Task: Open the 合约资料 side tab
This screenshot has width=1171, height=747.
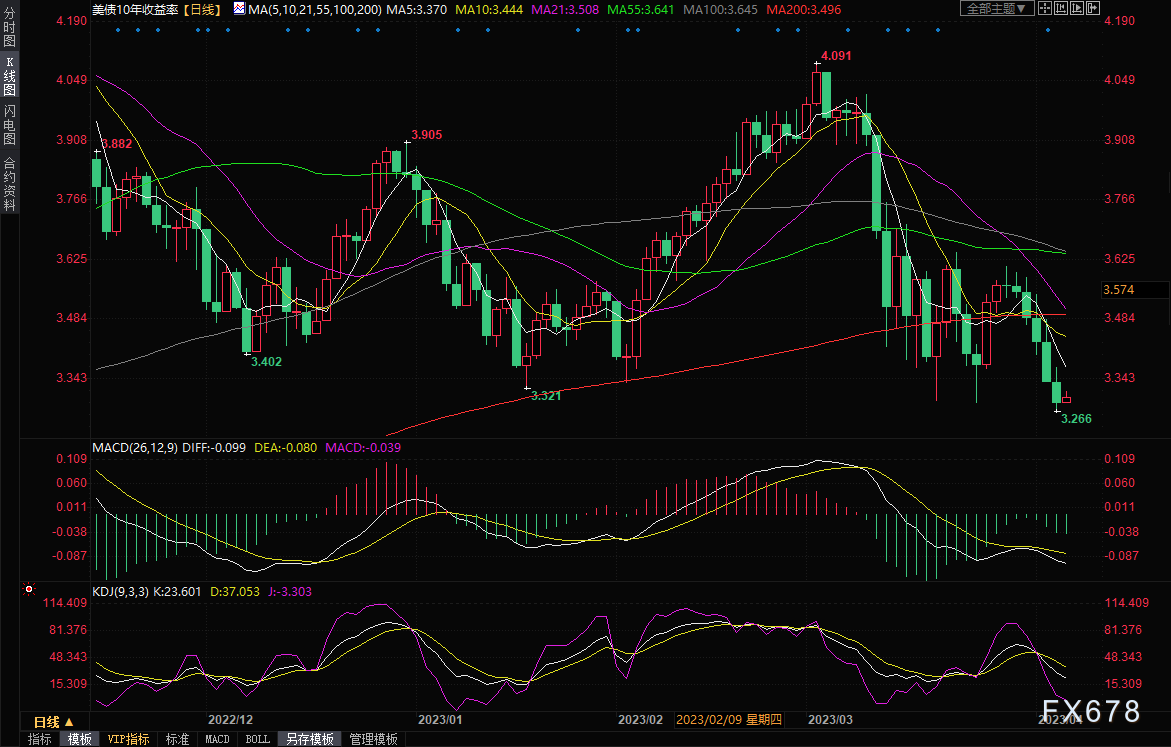Action: 10,184
